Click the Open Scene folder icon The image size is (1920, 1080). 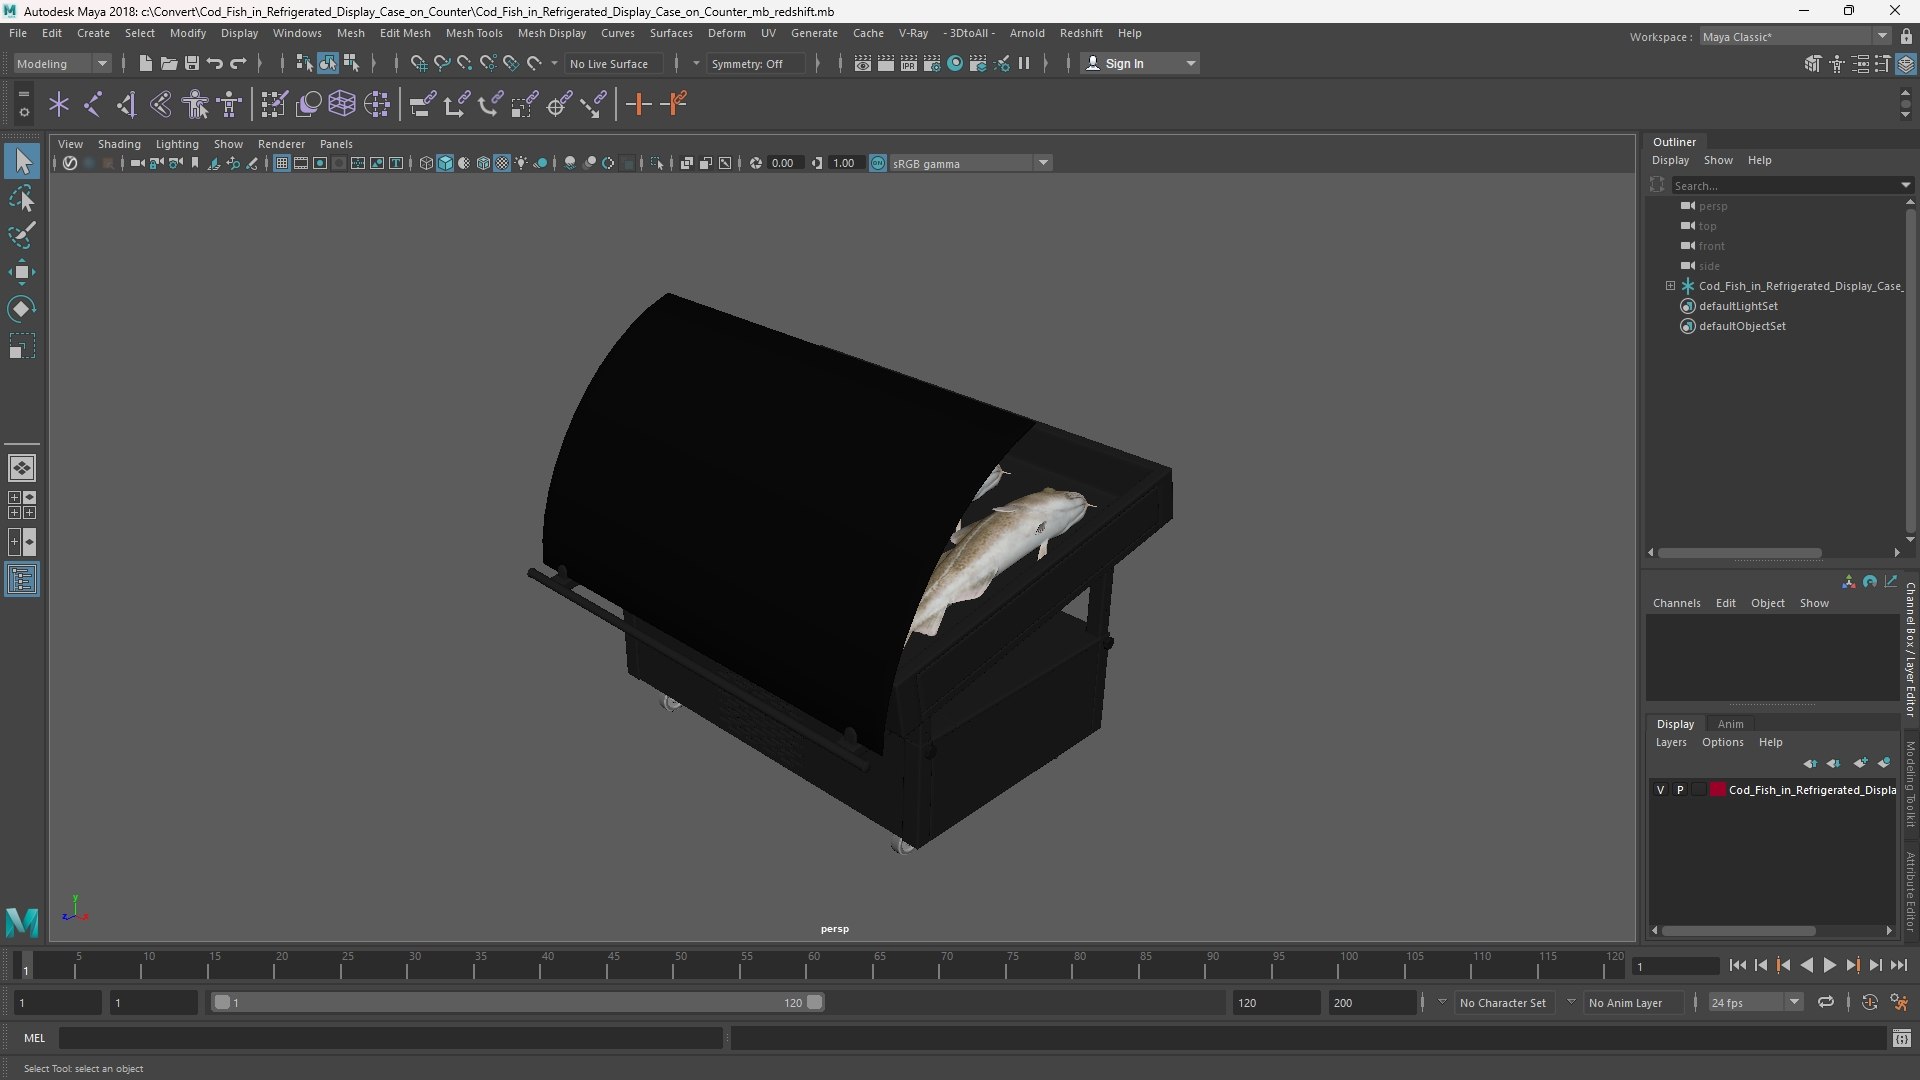pos(168,63)
